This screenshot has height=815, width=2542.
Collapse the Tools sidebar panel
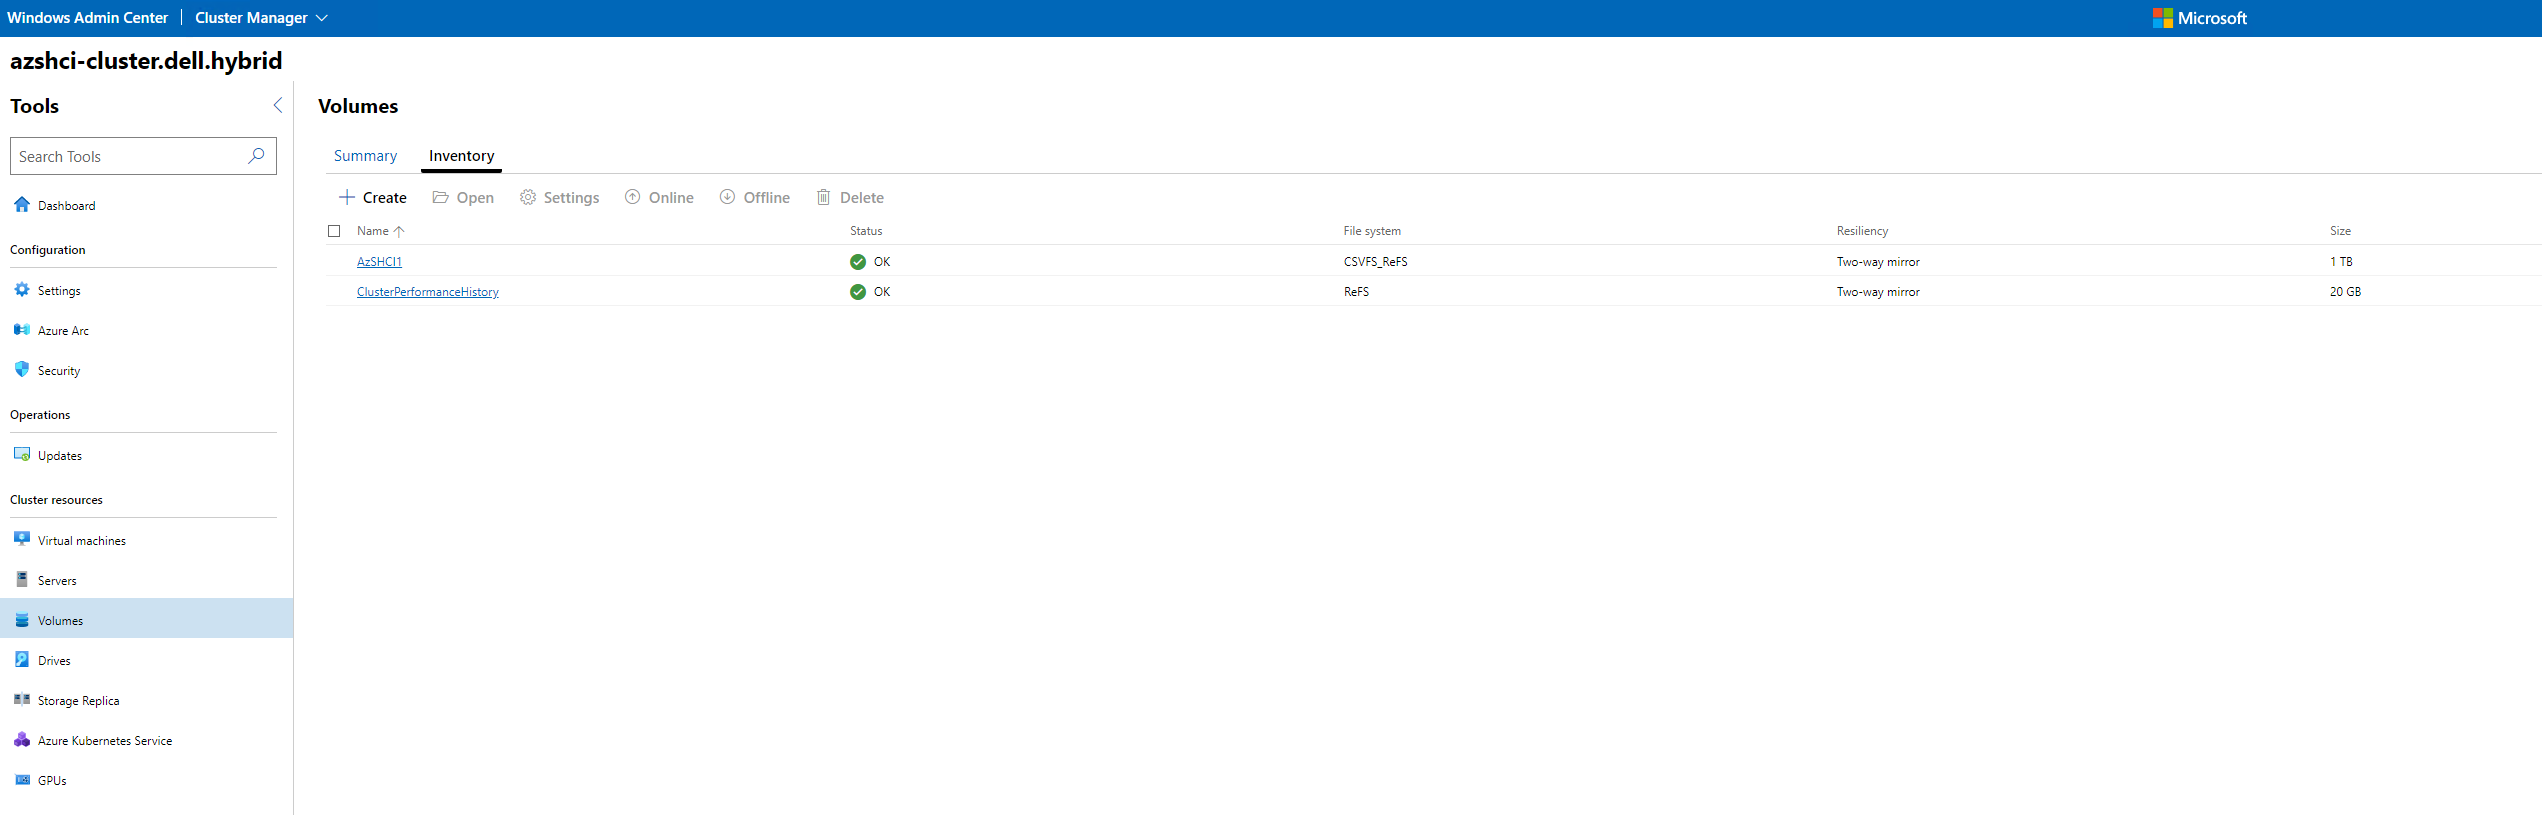(278, 106)
